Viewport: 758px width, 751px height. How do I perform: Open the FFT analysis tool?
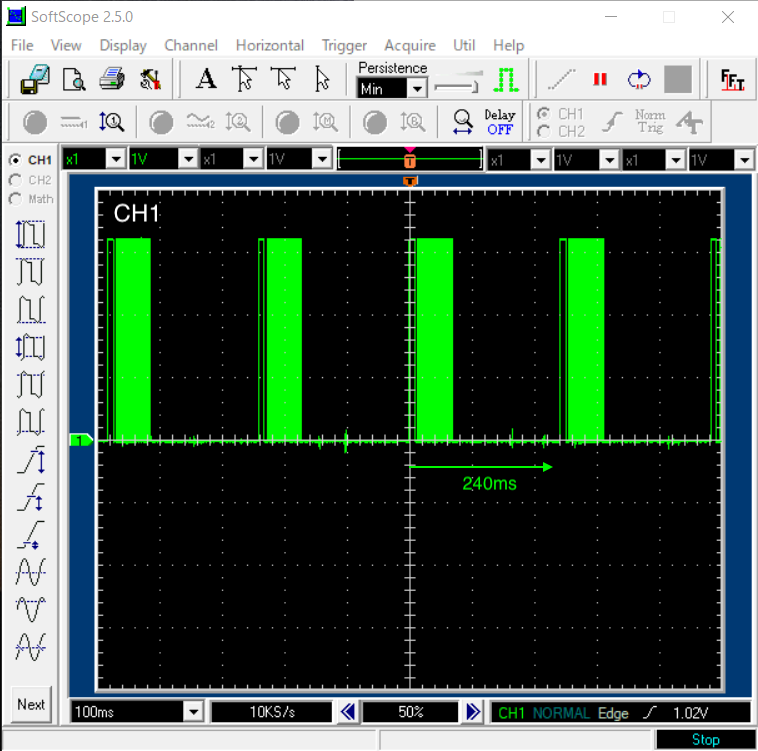(x=733, y=79)
